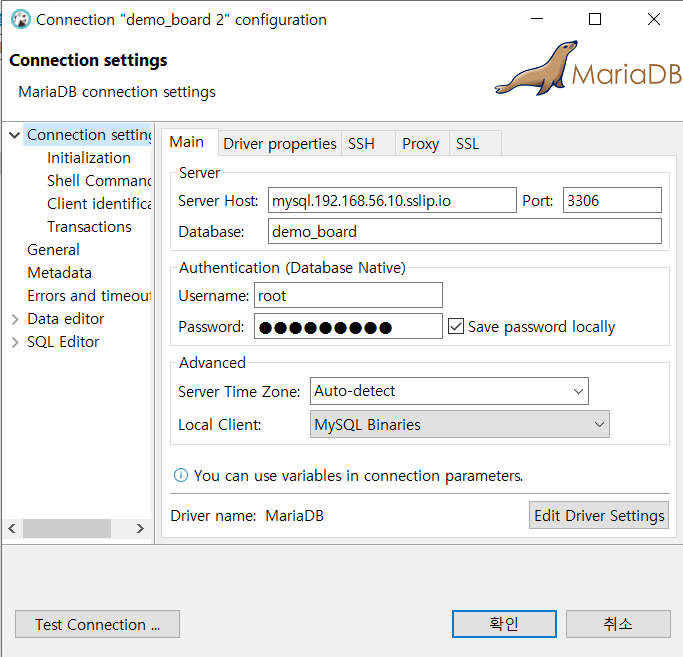Select Initialization in the tree
The height and width of the screenshot is (657, 683).
(89, 158)
